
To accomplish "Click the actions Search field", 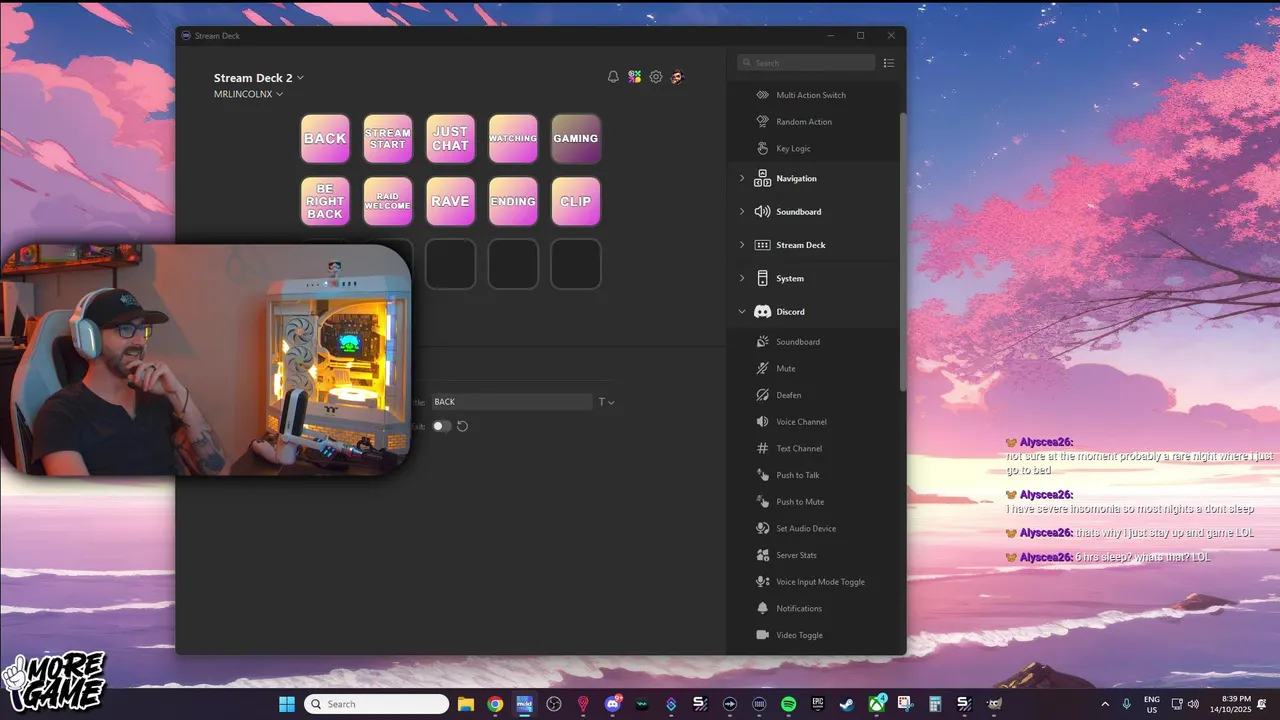I will 806,63.
